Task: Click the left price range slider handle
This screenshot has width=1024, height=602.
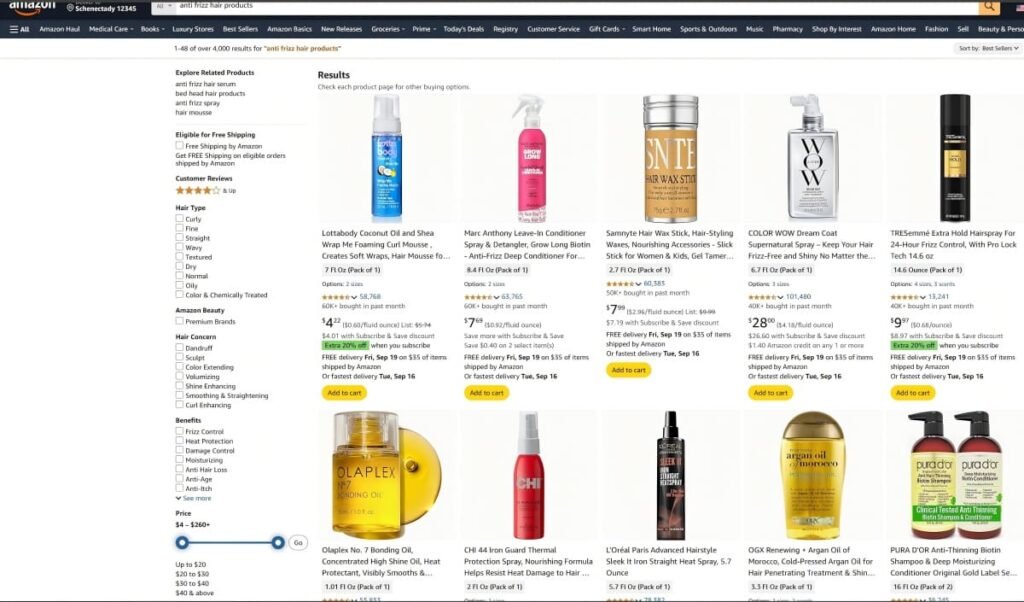Action: click(x=182, y=543)
